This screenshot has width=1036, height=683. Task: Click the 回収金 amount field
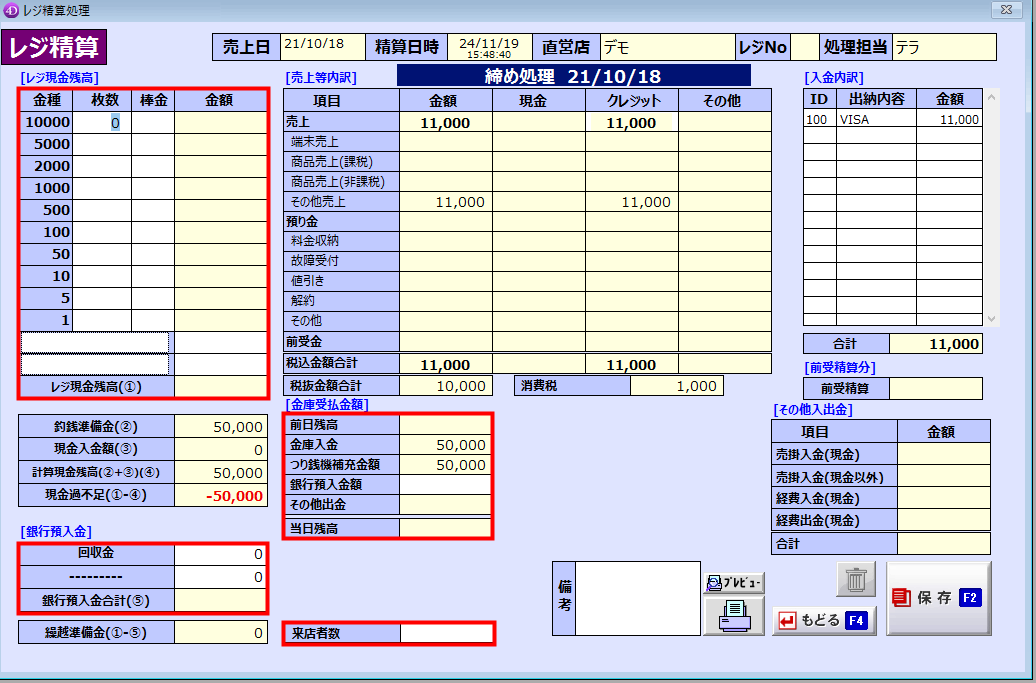coord(220,554)
